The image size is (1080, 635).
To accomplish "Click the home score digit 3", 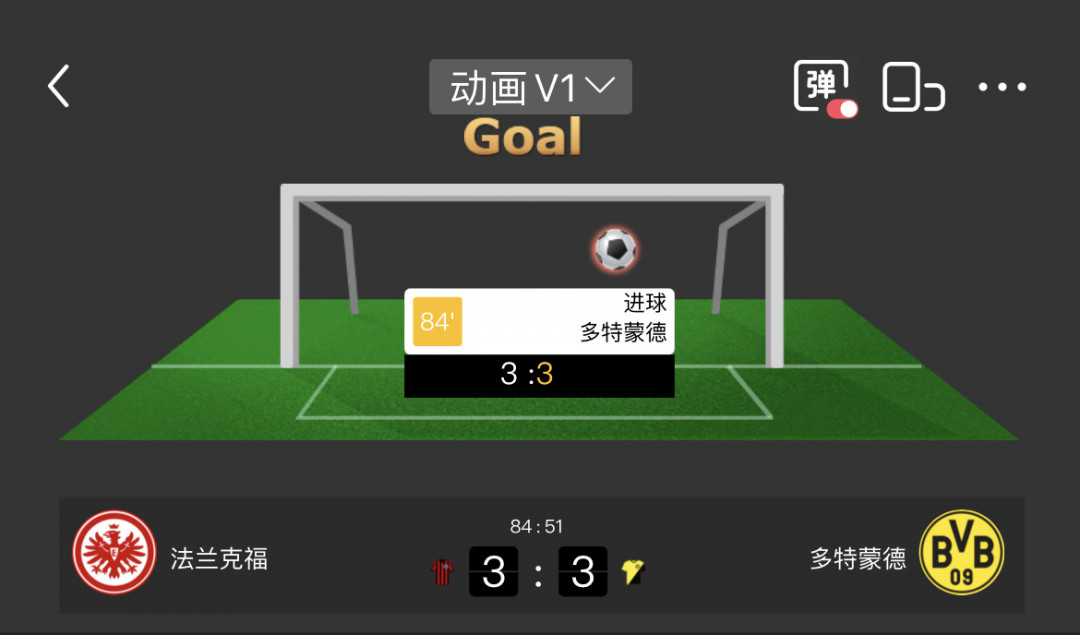I will [x=493, y=572].
